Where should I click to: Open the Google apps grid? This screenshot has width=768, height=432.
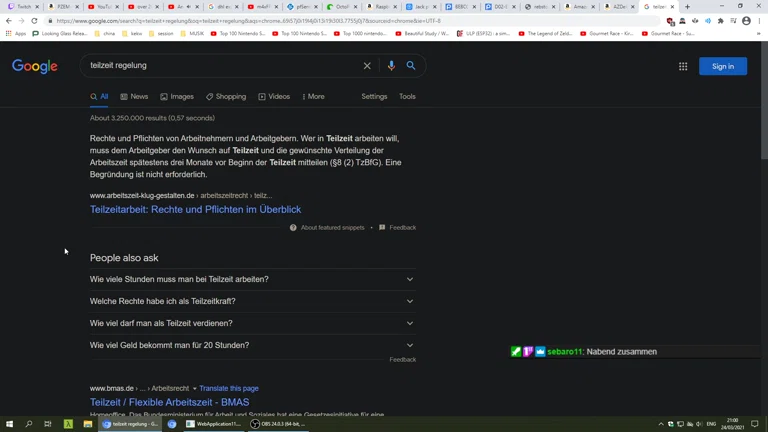pyautogui.click(x=683, y=66)
